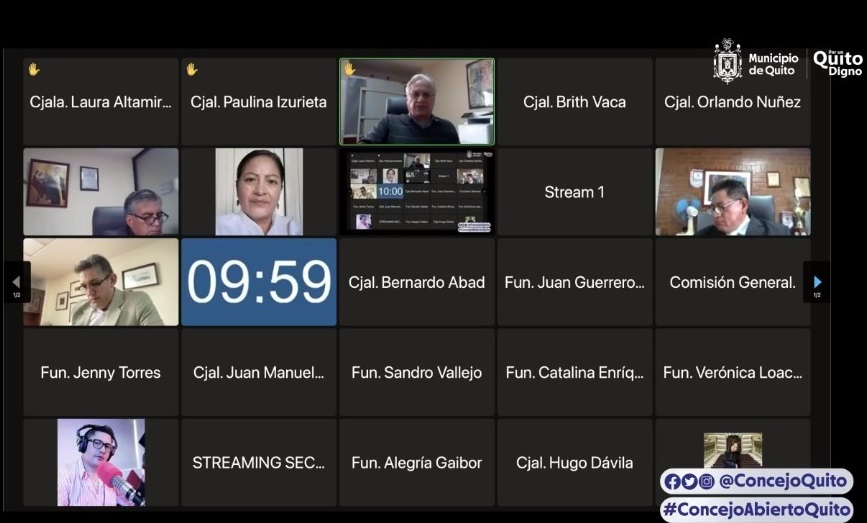
Task: Select the Comisión General tile
Action: tap(733, 282)
